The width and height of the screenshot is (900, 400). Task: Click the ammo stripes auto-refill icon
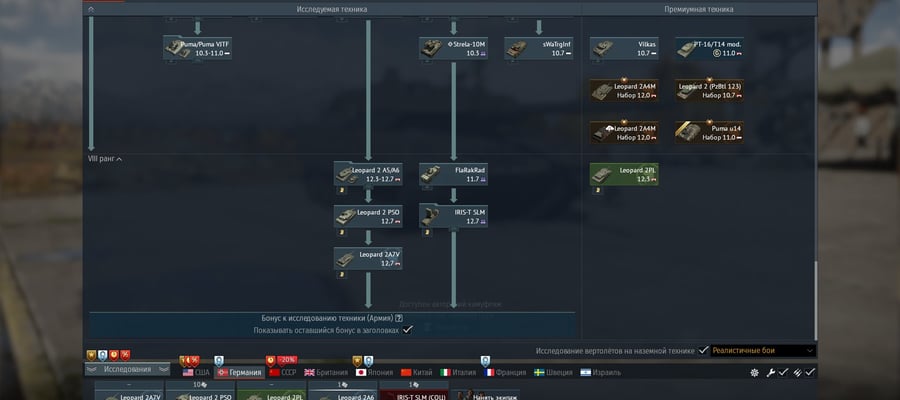pos(798,372)
